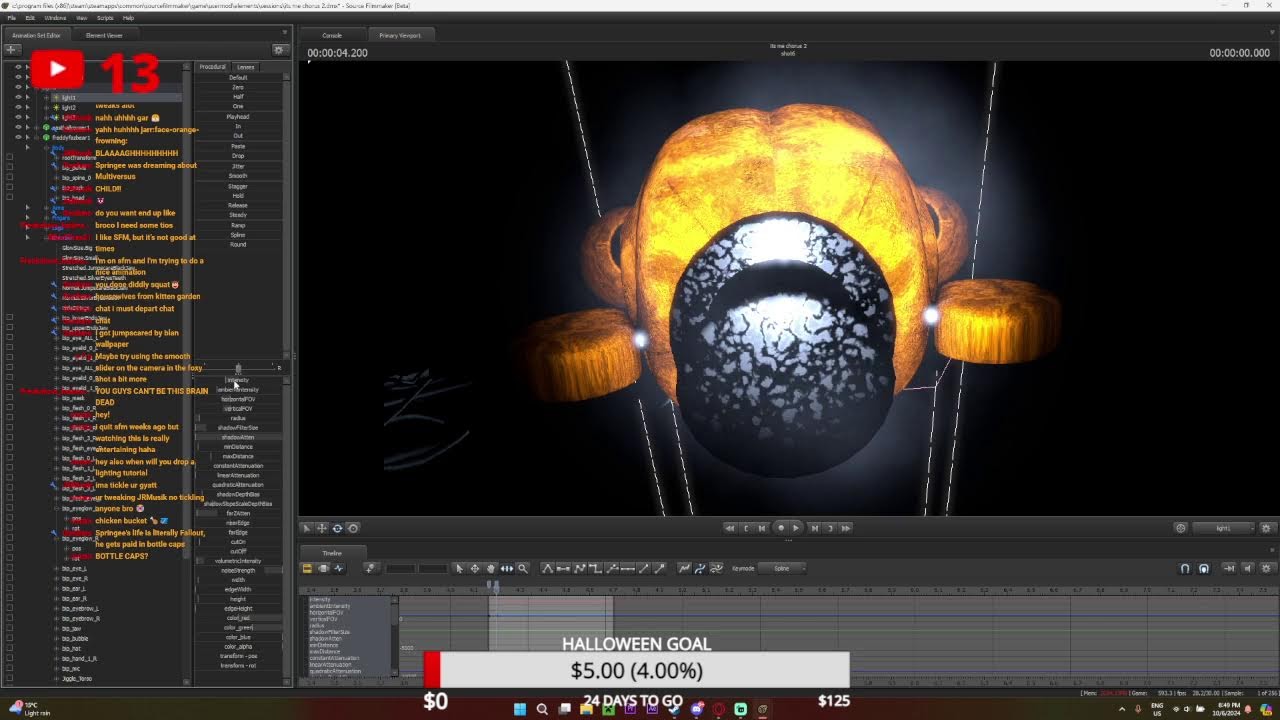Tick the checkbox for bip_rec

click(10, 669)
